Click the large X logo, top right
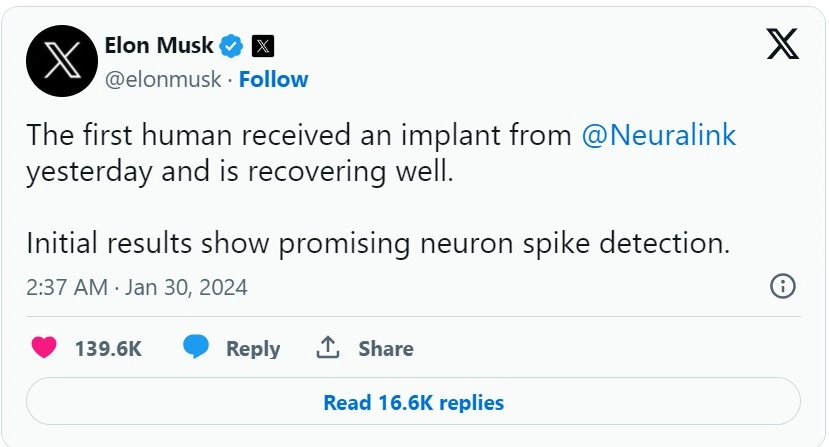 [782, 44]
